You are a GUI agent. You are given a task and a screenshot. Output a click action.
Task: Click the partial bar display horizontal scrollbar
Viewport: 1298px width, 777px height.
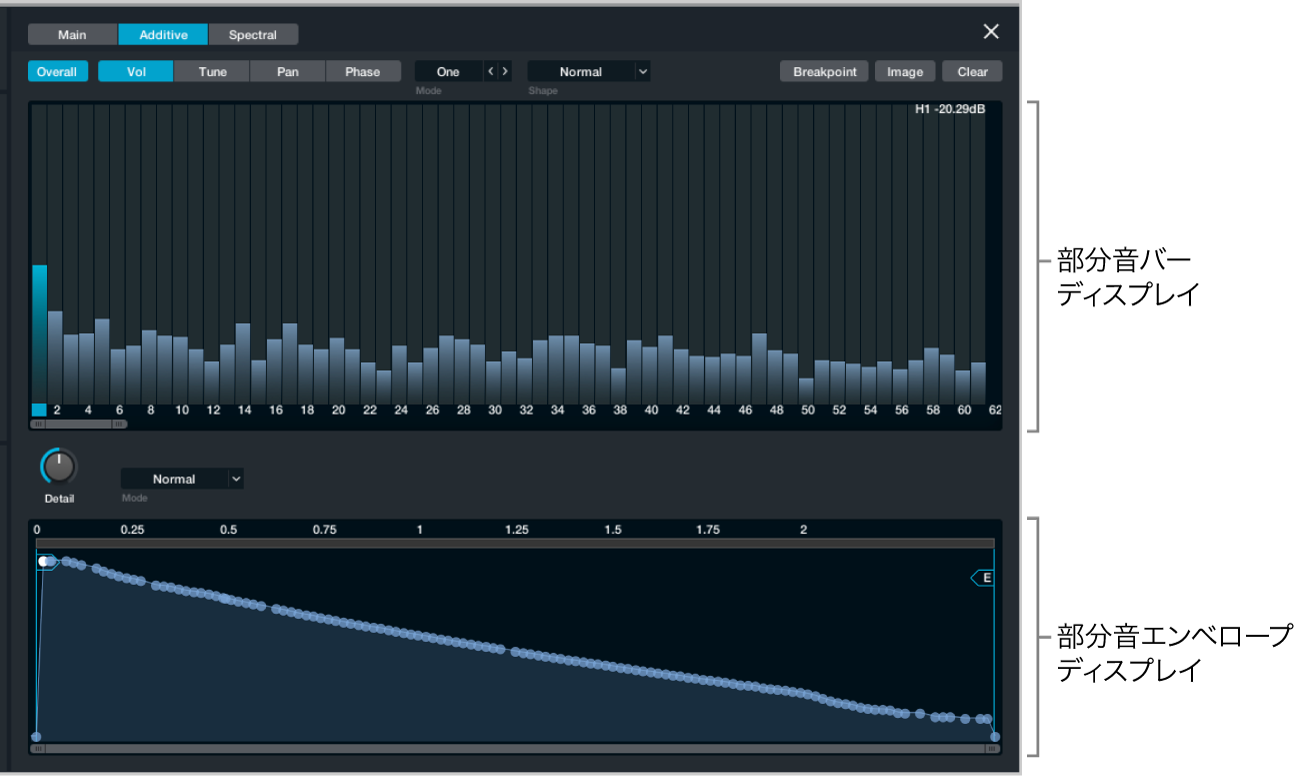[x=79, y=424]
